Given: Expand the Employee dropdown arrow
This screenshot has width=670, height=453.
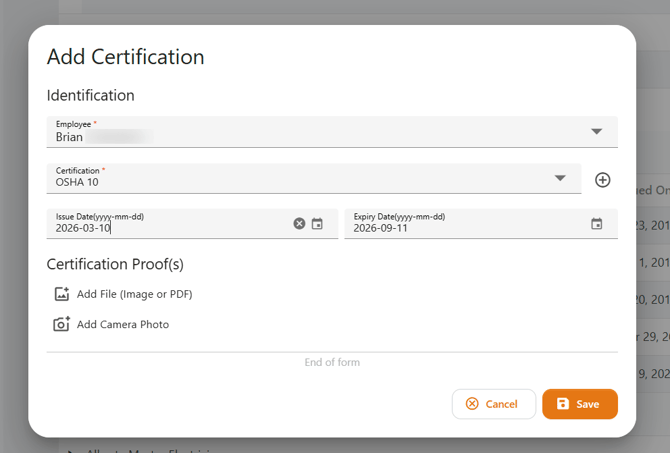Looking at the screenshot, I should tap(597, 132).
